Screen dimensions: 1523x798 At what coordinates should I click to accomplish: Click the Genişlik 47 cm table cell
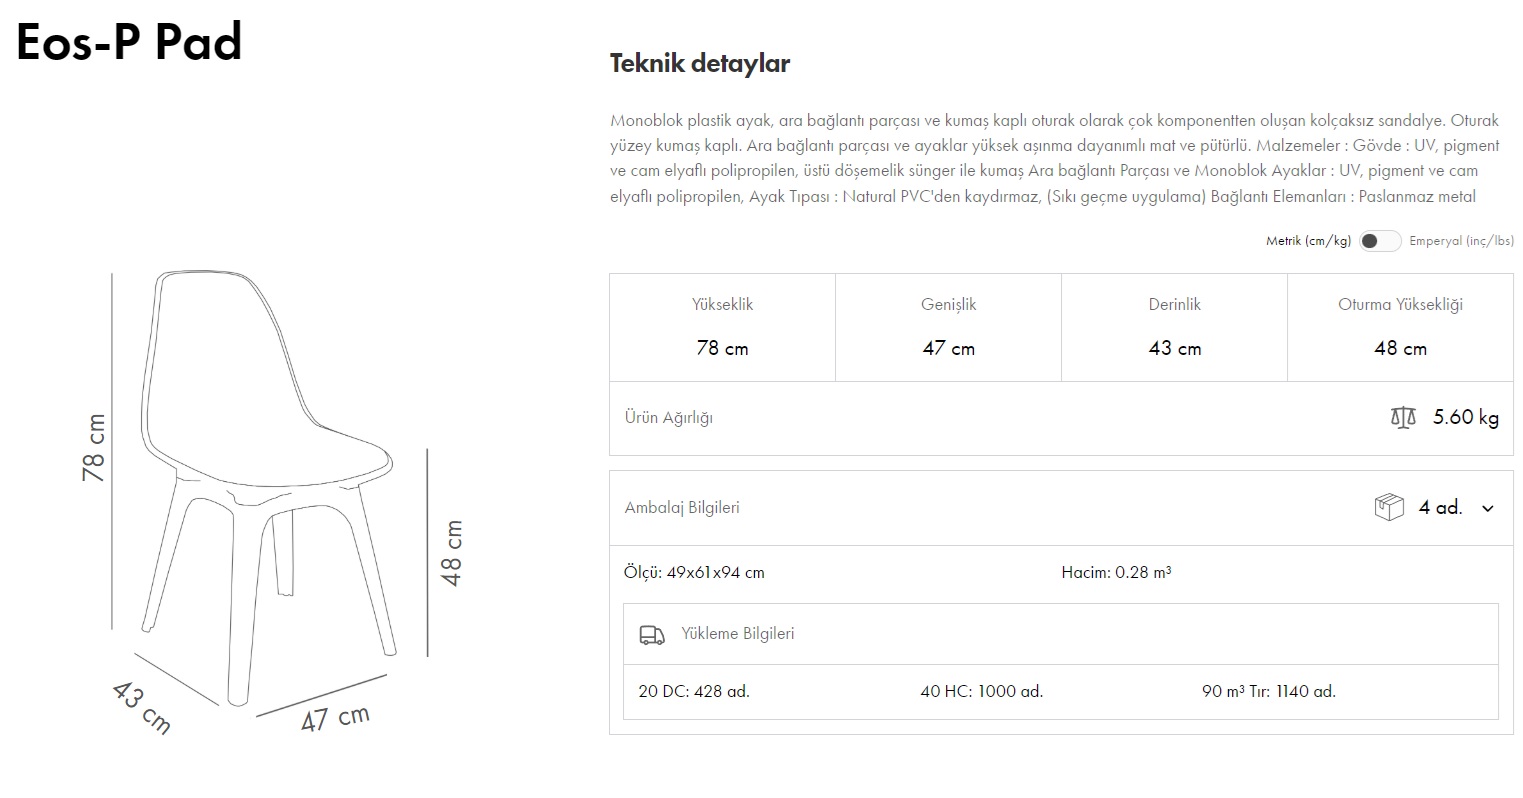pos(948,327)
